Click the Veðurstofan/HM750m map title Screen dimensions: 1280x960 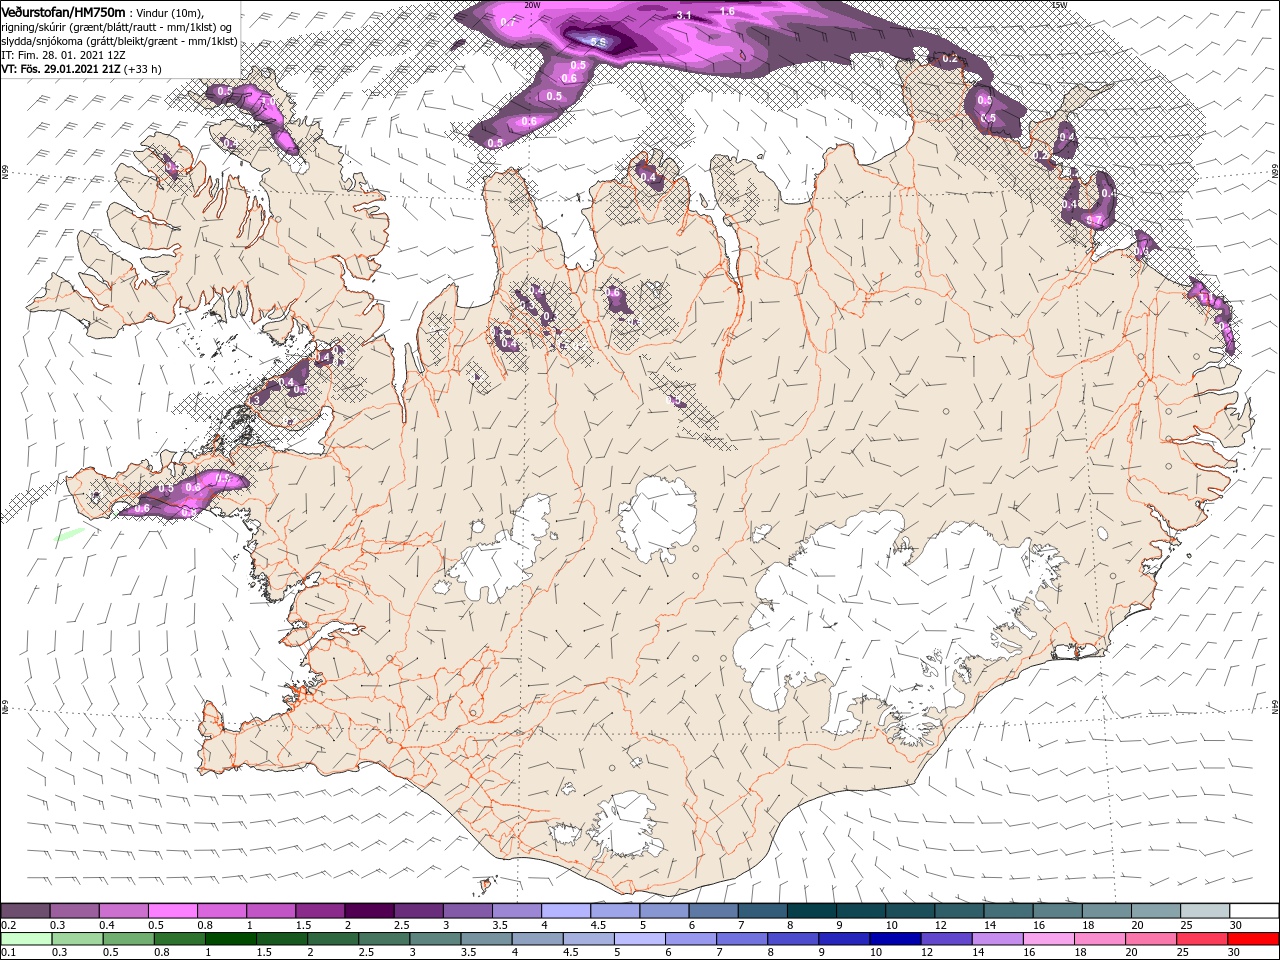(63, 11)
